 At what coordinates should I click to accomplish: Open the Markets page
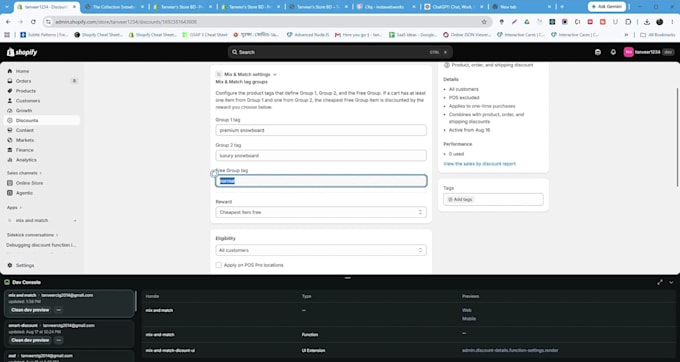(25, 140)
